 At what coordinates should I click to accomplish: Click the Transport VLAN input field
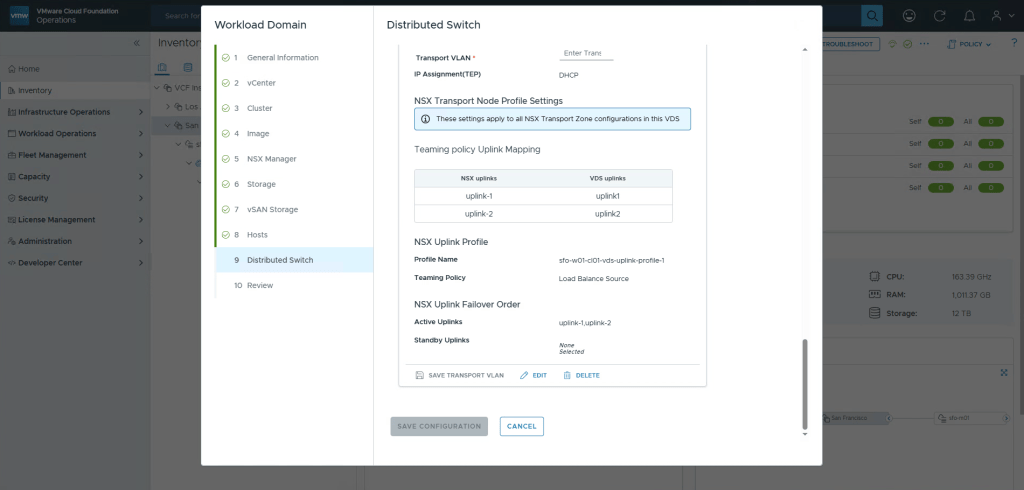(585, 53)
